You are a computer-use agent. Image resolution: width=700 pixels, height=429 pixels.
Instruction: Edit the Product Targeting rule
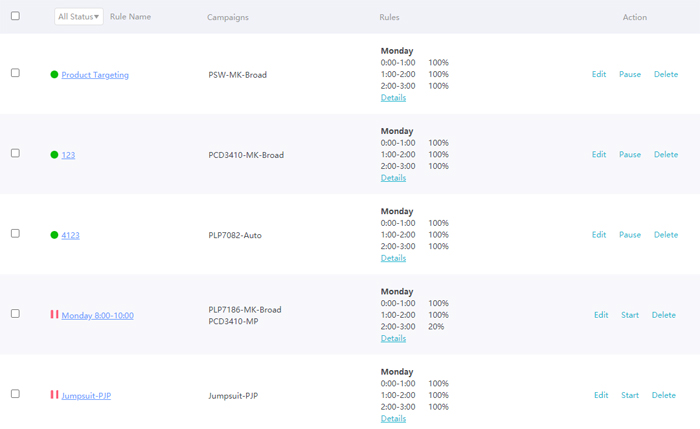point(599,75)
